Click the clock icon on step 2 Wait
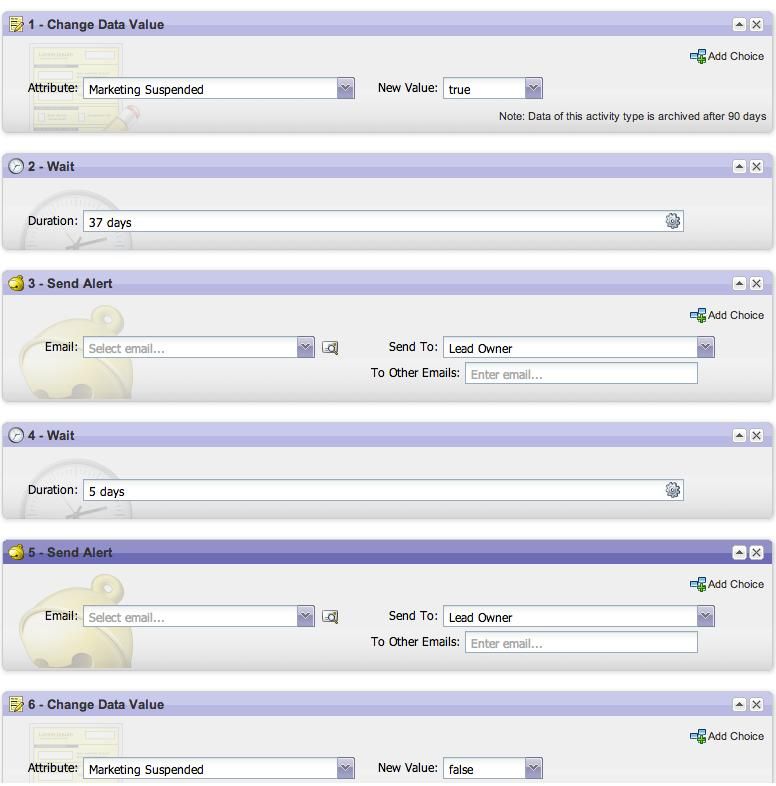This screenshot has width=776, height=786. [16, 167]
